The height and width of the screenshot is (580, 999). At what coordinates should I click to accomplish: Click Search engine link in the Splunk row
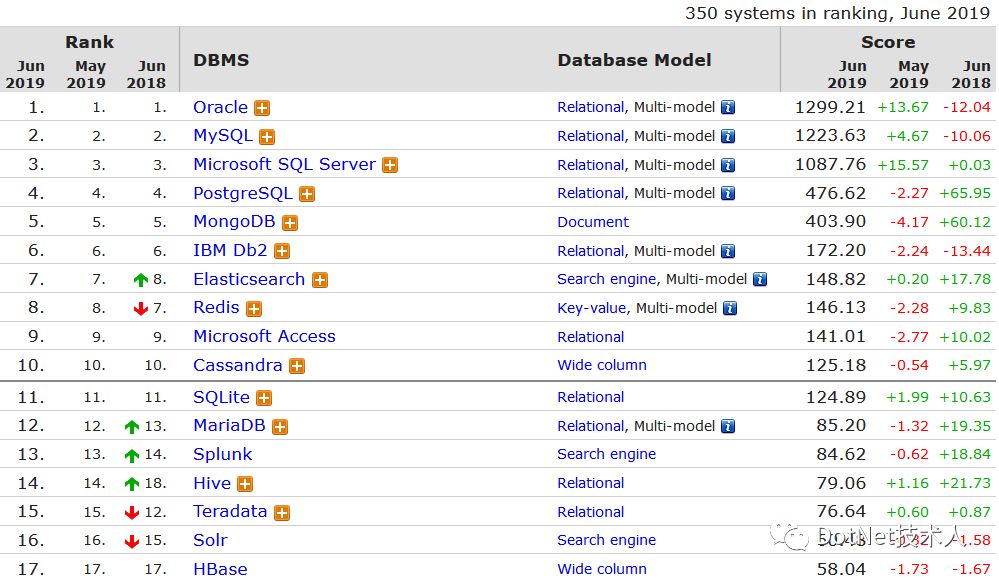point(607,454)
